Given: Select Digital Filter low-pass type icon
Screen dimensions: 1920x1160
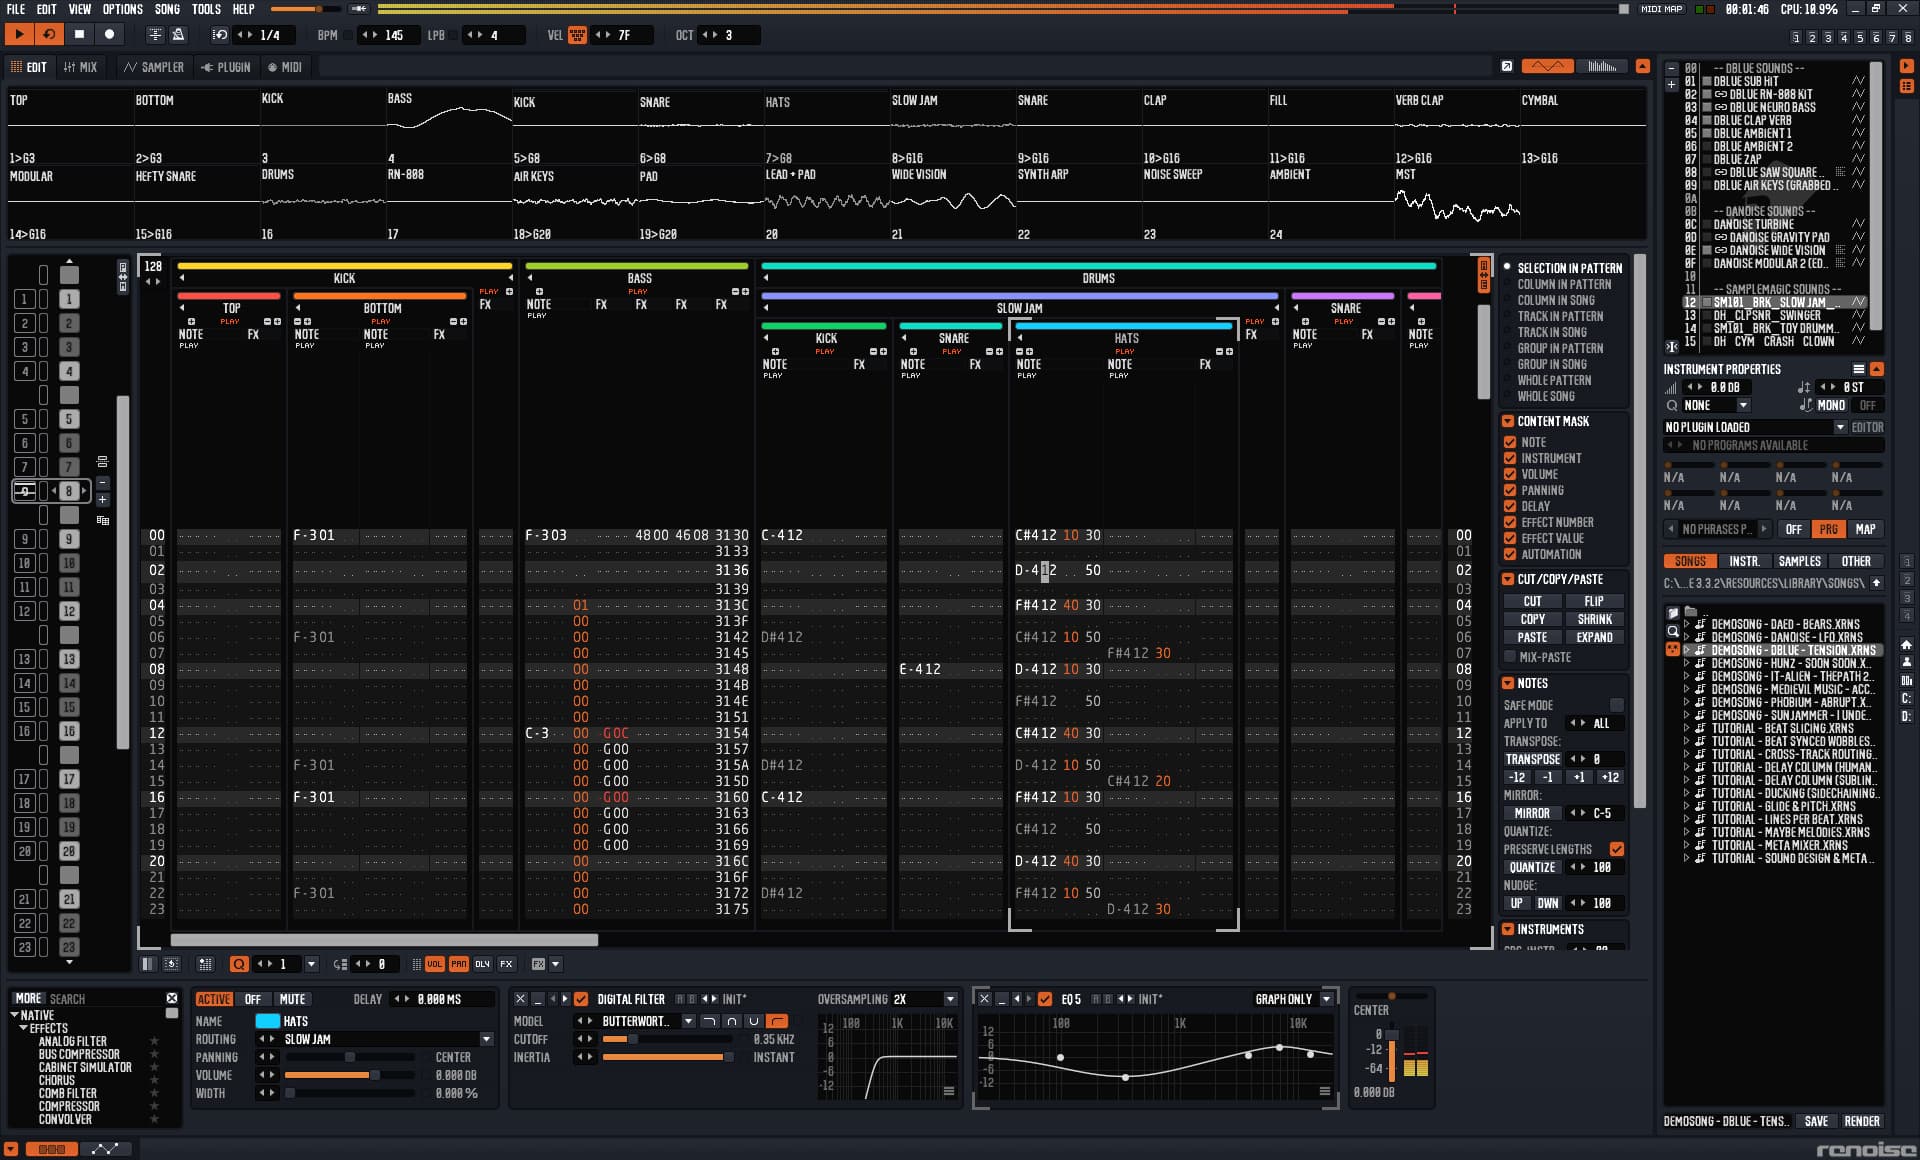Looking at the screenshot, I should click(709, 1021).
